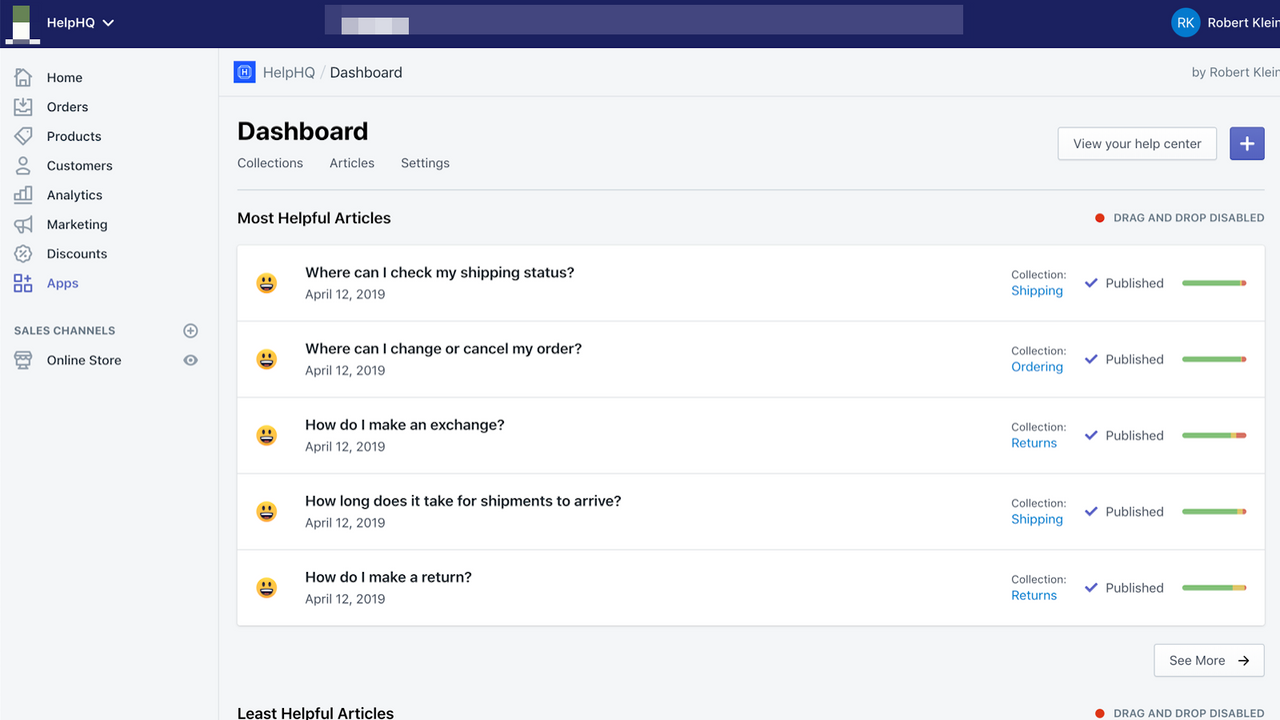The image size is (1280, 720).
Task: Add a sales channel with plus icon
Action: point(191,330)
